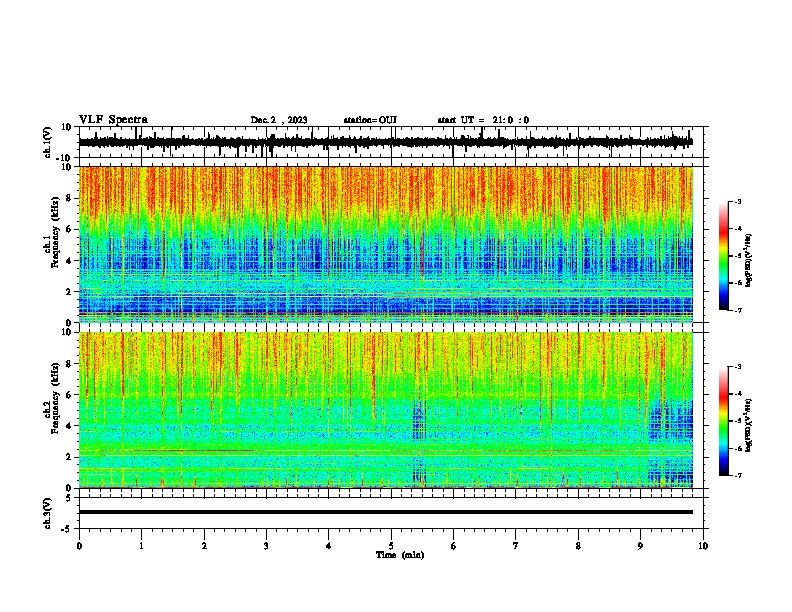This screenshot has width=792, height=612.
Task: Click the final time axis tick "10"
Action: [703, 546]
